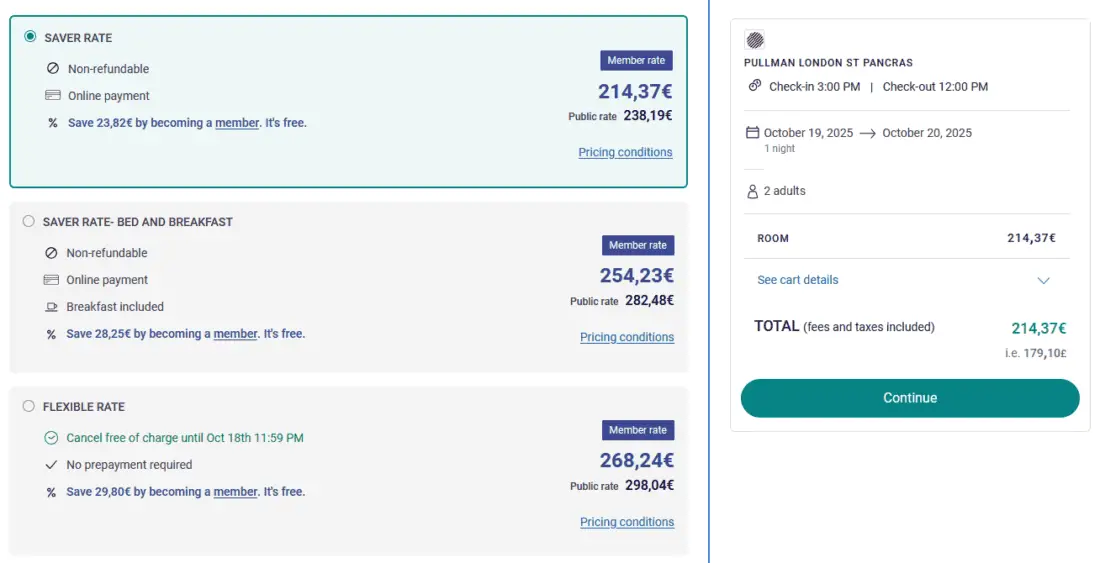Click the check-in key icon
The width and height of the screenshot is (1100, 563).
point(755,86)
